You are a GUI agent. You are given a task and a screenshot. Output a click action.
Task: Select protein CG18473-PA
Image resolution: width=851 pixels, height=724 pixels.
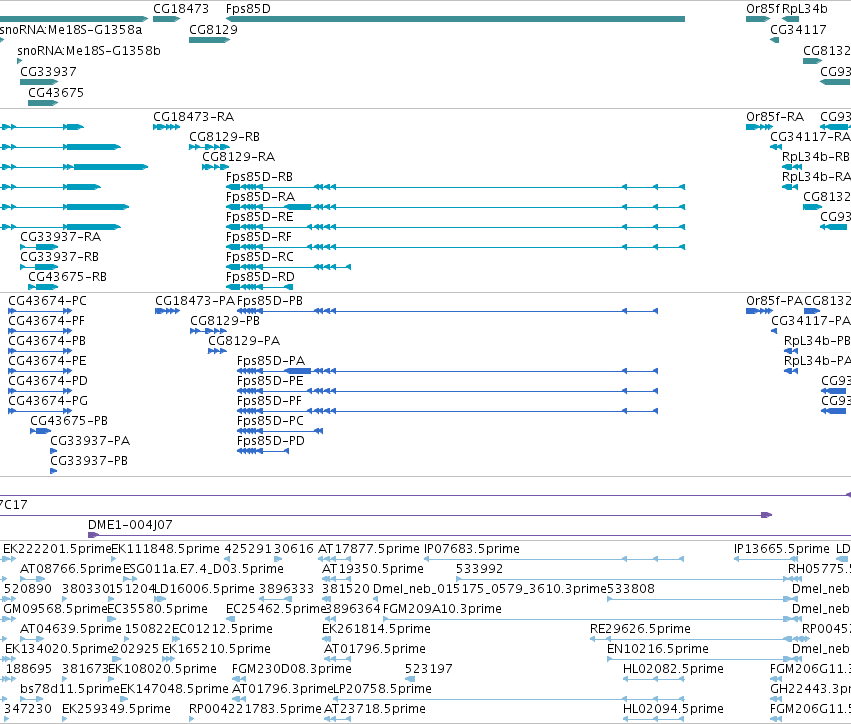pyautogui.click(x=195, y=301)
